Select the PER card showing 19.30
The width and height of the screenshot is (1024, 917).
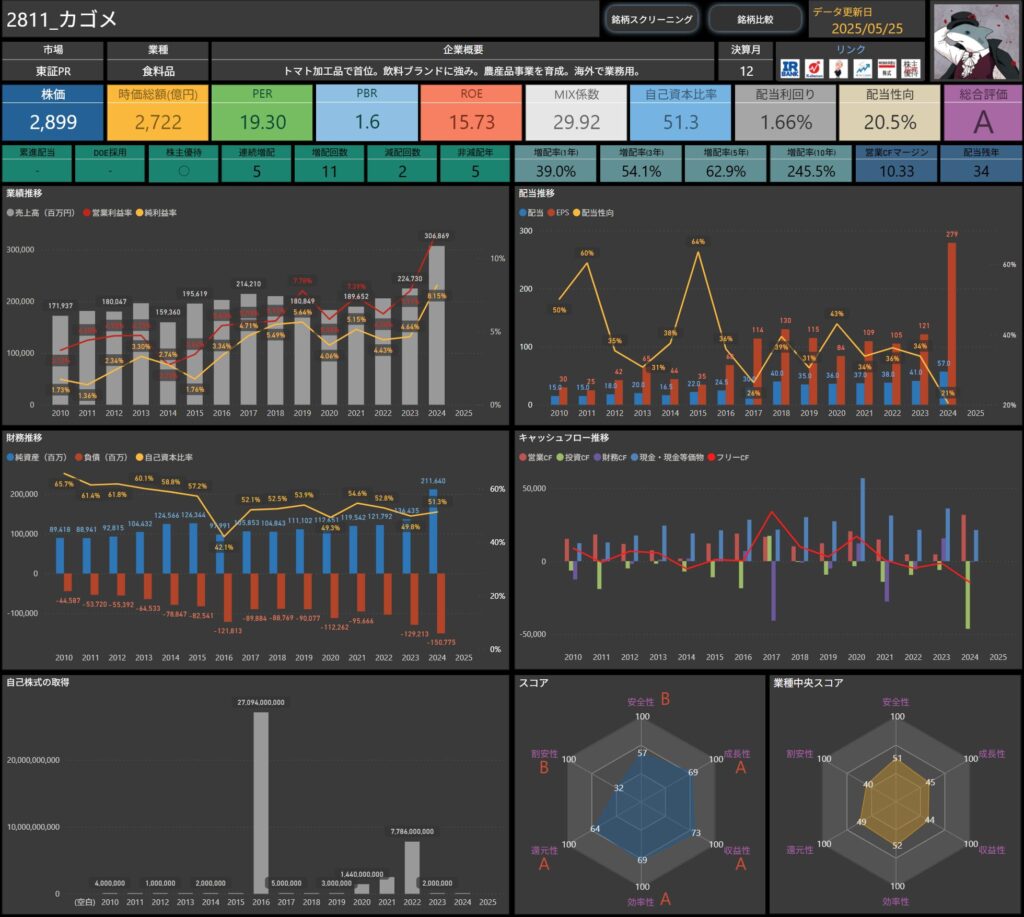tap(262, 112)
